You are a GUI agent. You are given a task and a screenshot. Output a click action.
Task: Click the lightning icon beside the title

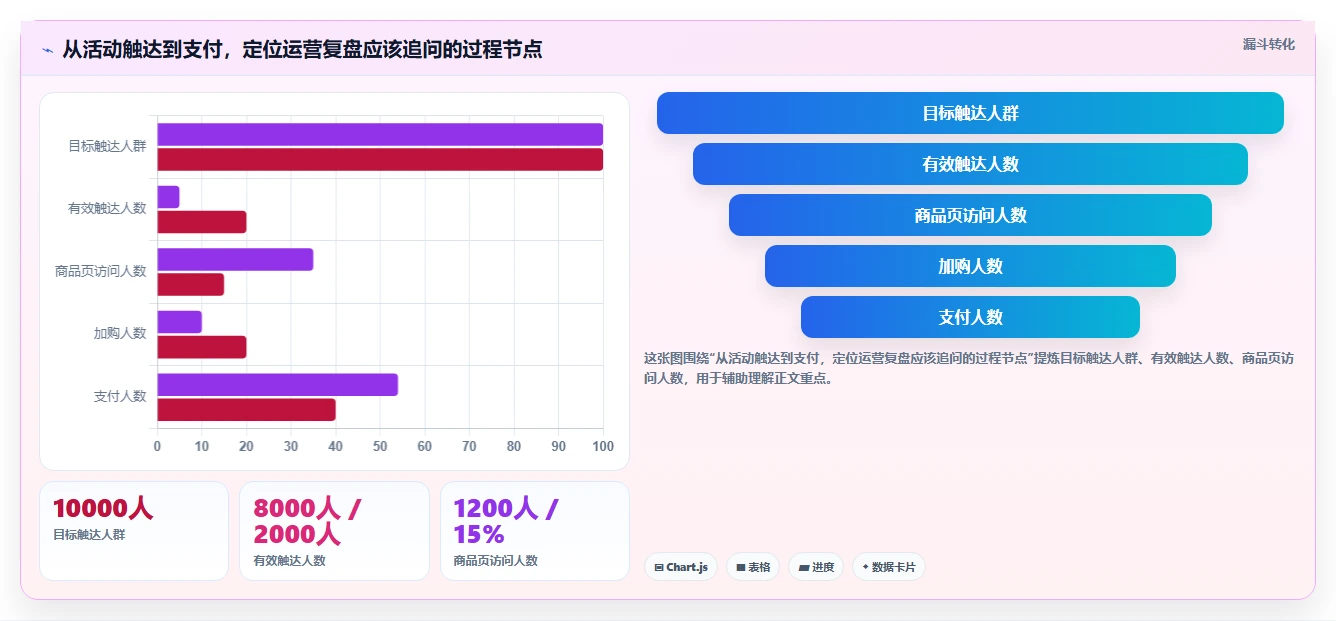47,49
